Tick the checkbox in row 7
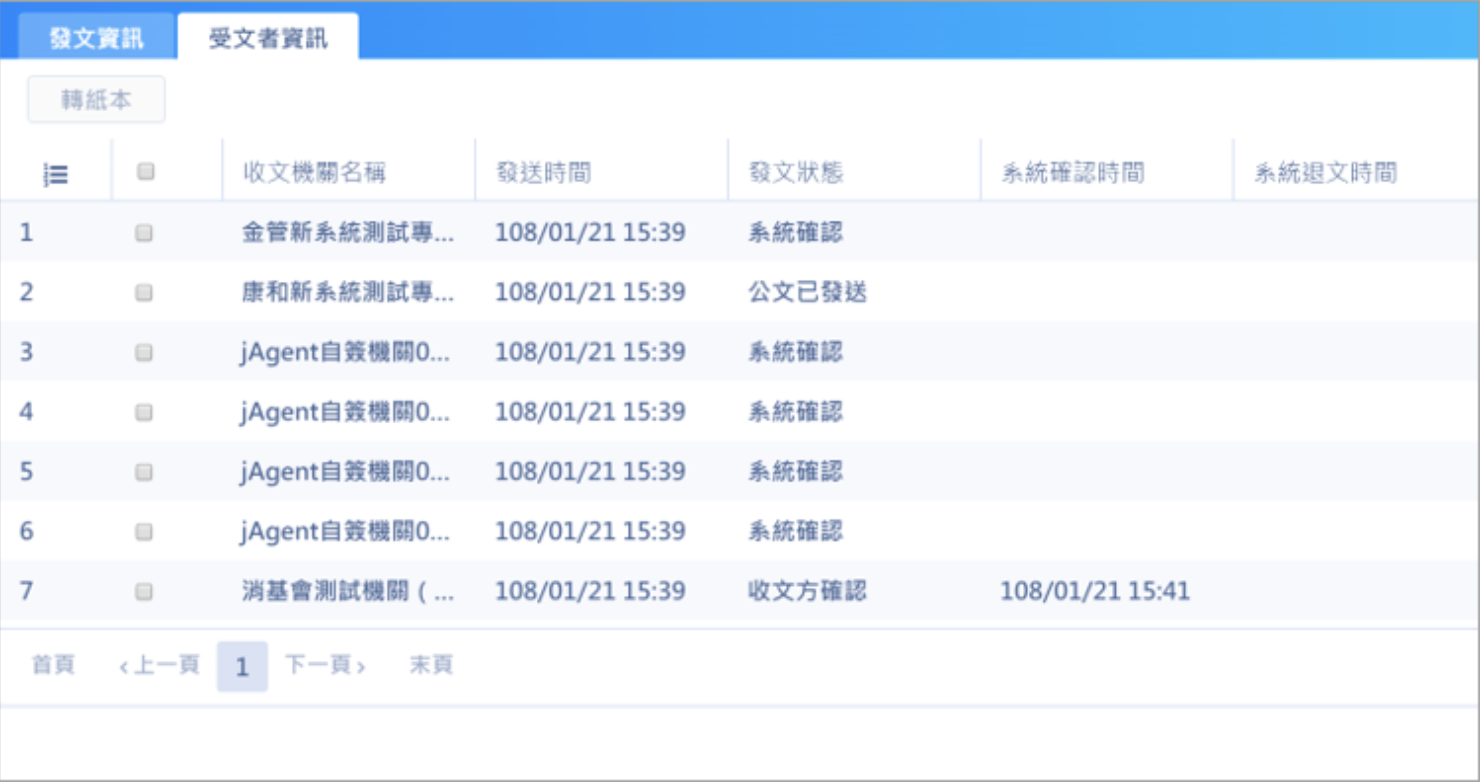Image resolution: width=1482 pixels, height=782 pixels. [x=144, y=592]
